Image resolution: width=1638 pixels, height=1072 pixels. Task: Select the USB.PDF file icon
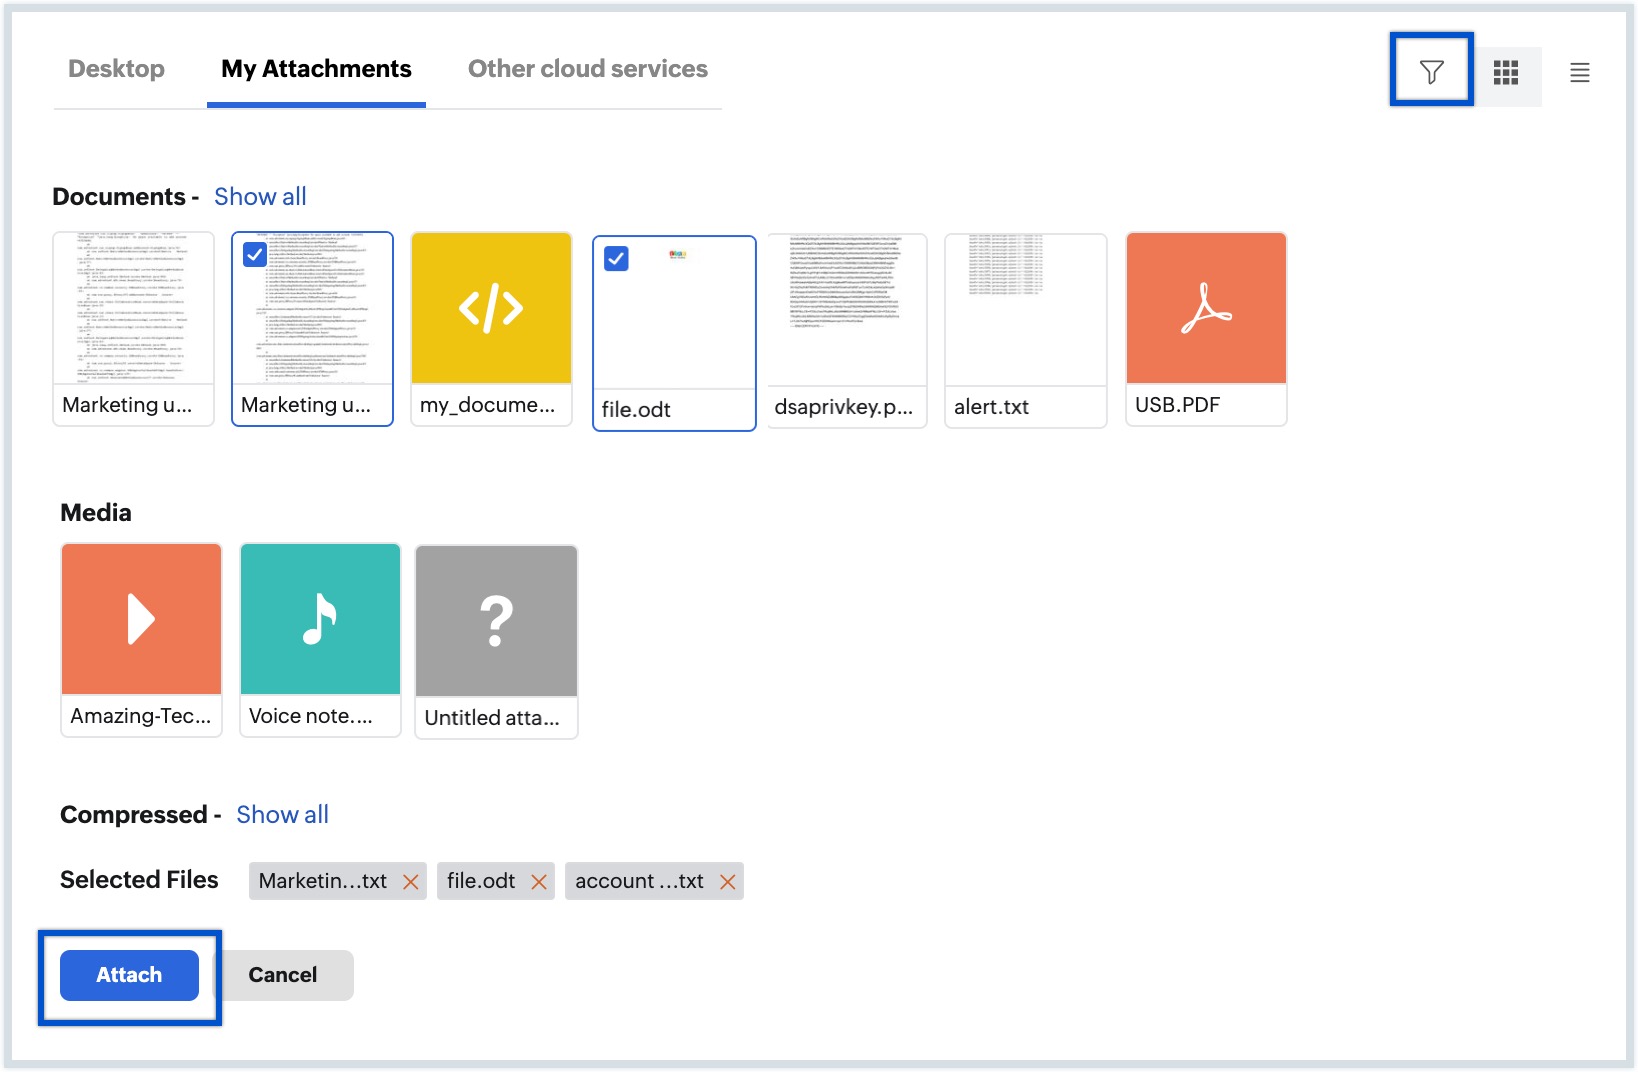tap(1206, 309)
